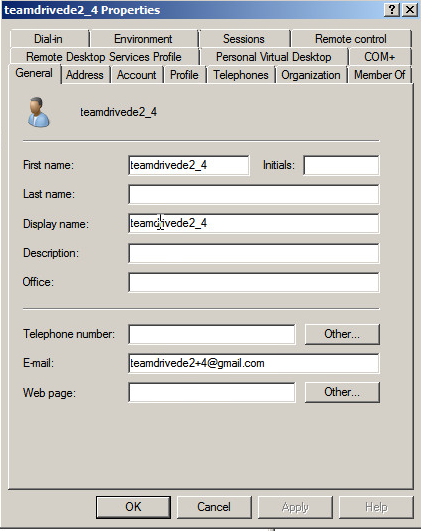Confirm changes with OK button

coord(133,507)
